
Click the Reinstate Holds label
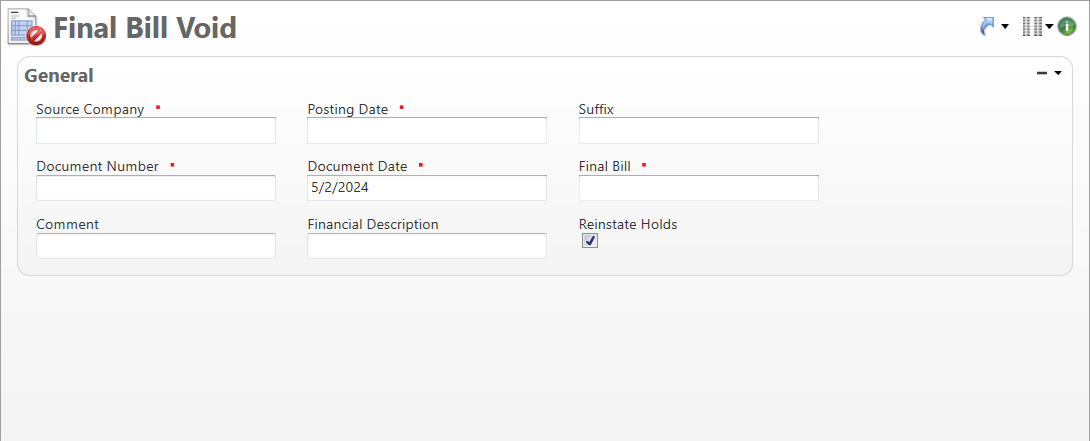click(x=628, y=224)
